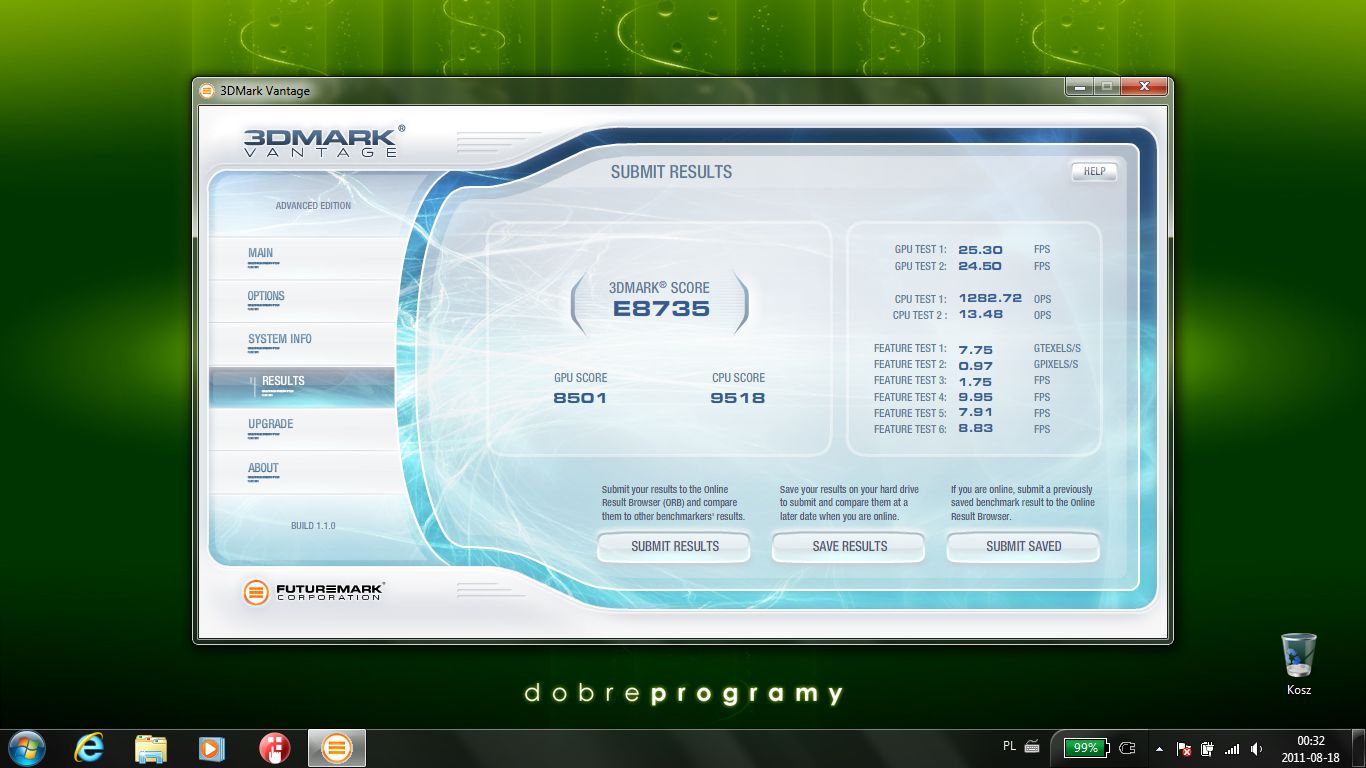Click the SAVE RESULTS button
Image resolution: width=1366 pixels, height=768 pixels.
pos(849,546)
